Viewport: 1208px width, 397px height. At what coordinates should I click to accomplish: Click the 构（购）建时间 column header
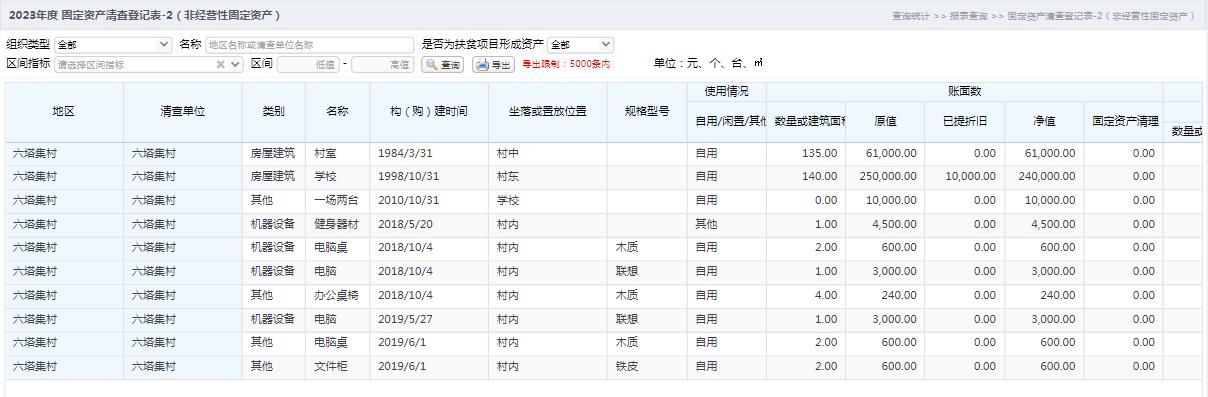(429, 112)
